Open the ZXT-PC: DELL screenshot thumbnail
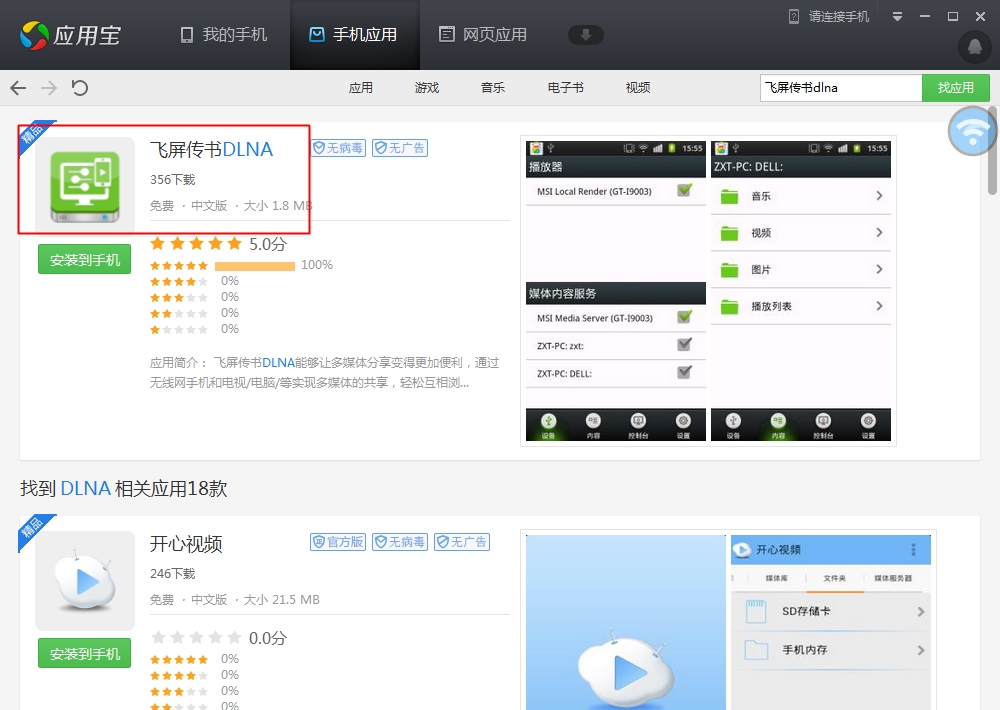The width and height of the screenshot is (1000, 710). 800,290
